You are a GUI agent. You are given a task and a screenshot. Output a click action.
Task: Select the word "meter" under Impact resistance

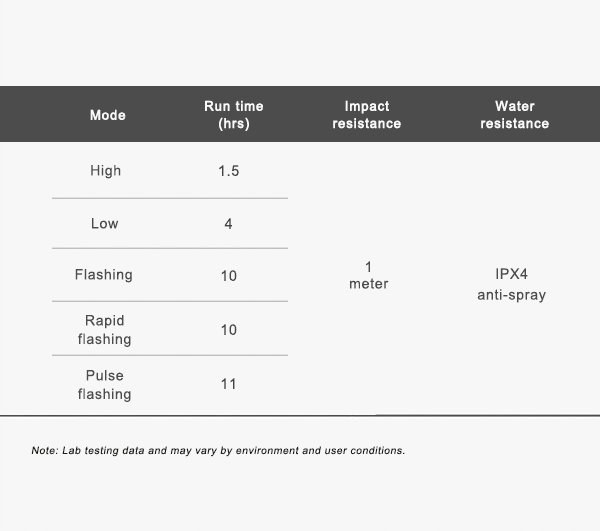pyautogui.click(x=369, y=284)
